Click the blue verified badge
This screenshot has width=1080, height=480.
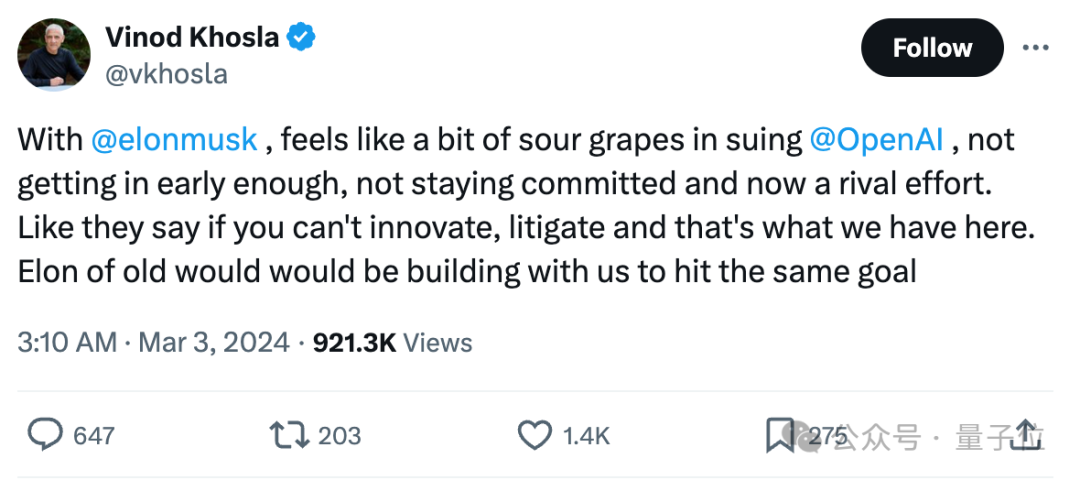pos(302,38)
